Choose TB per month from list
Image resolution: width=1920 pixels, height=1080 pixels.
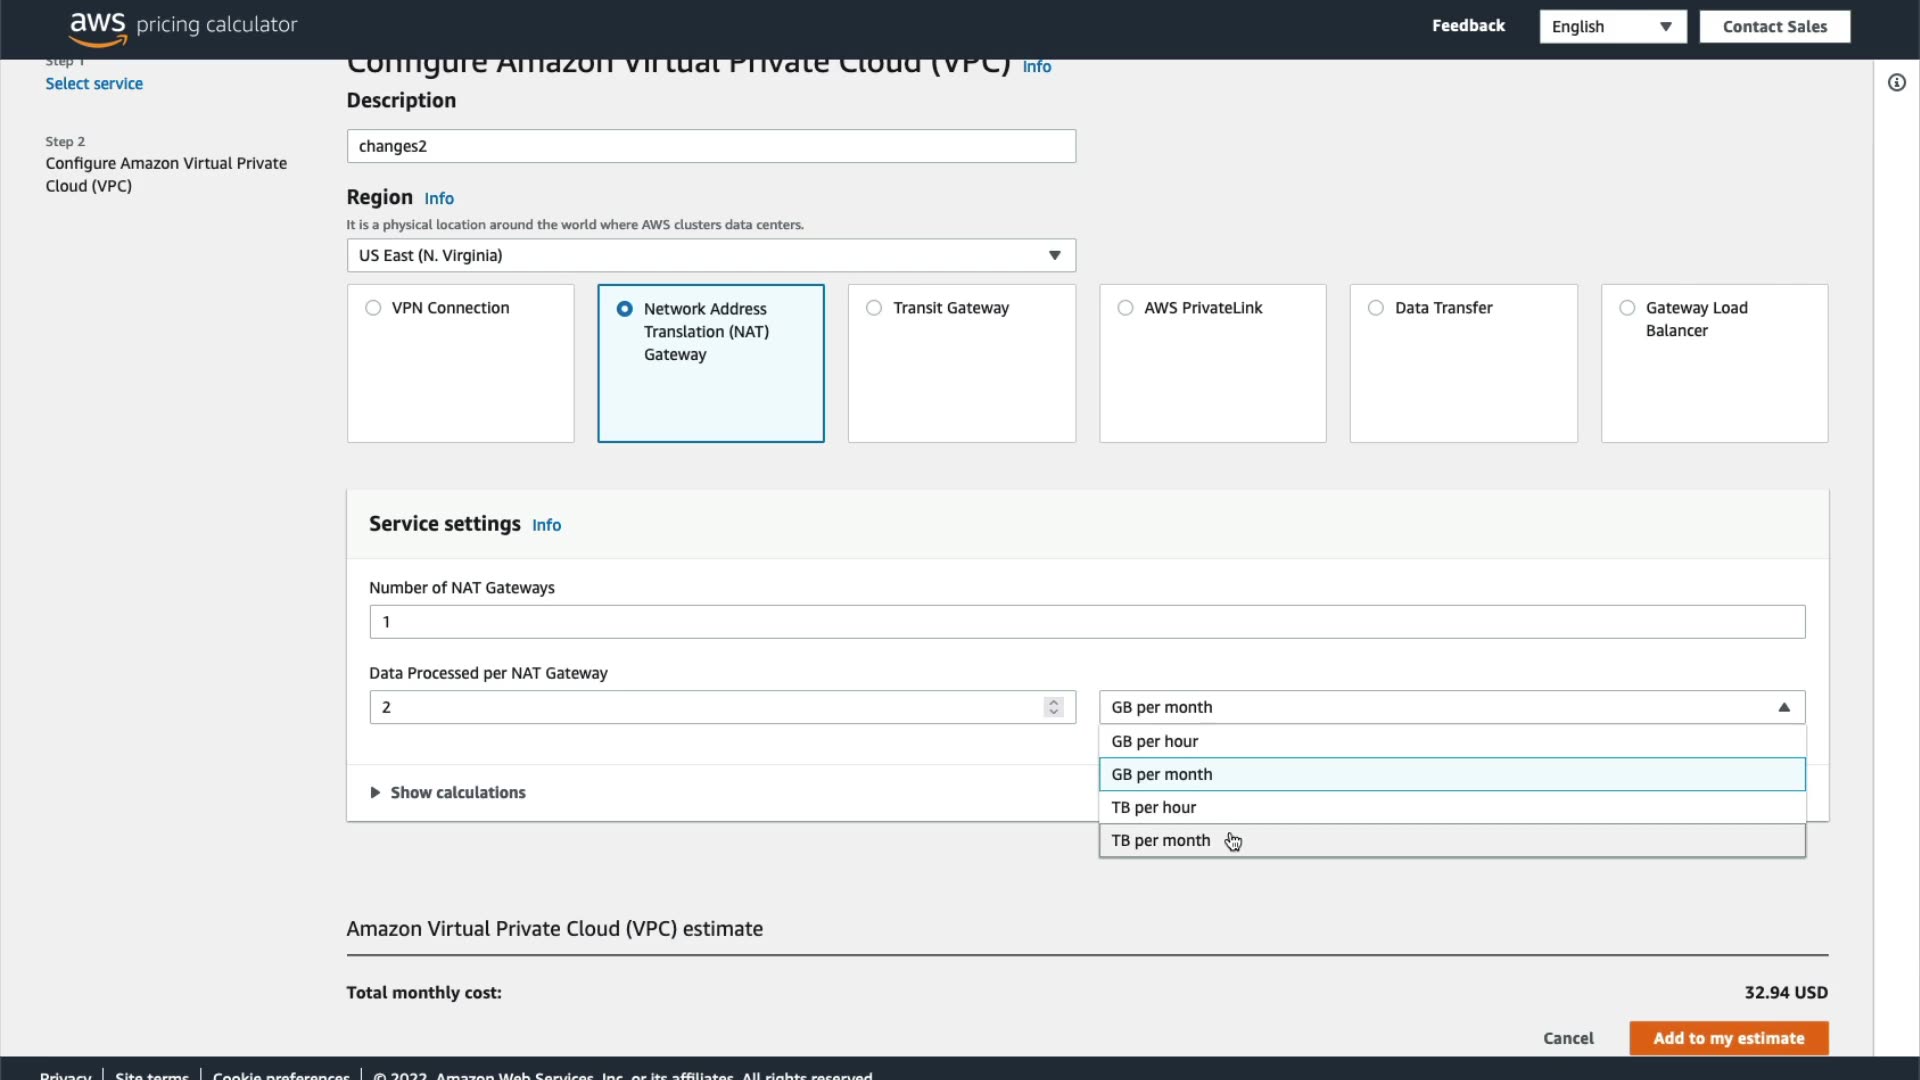click(x=1161, y=841)
